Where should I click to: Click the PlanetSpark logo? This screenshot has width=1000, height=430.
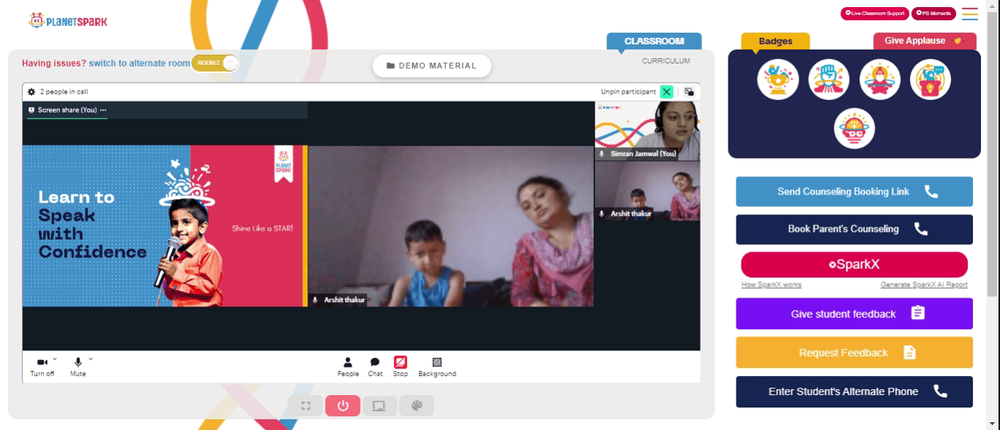68,21
